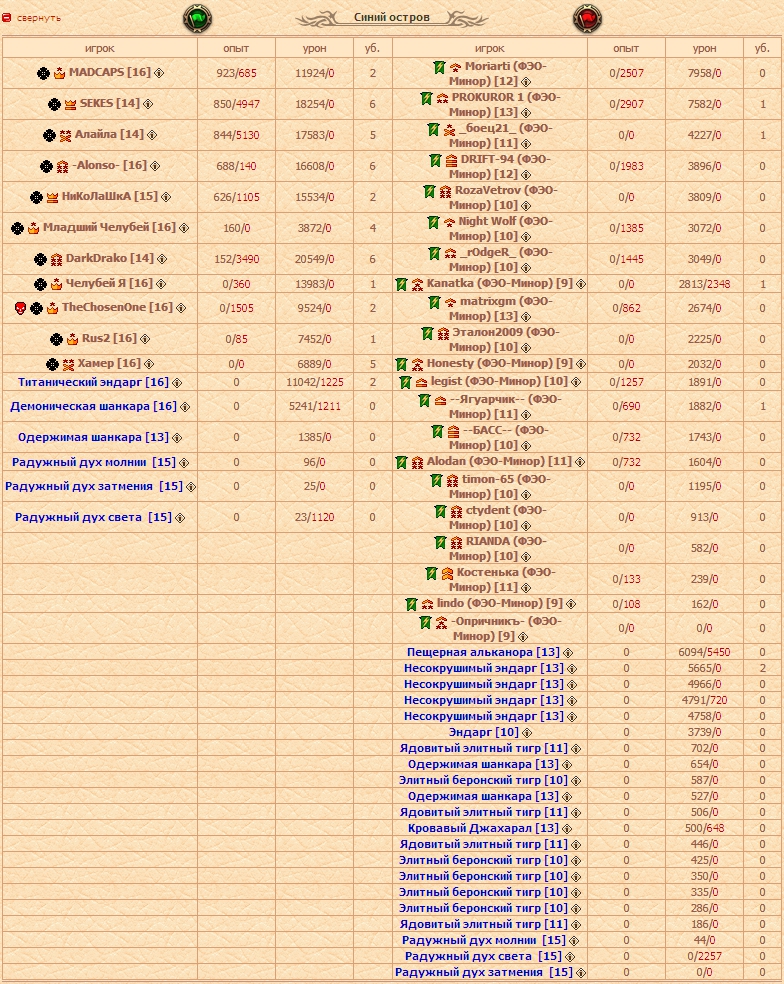Image resolution: width=784 pixels, height=984 pixels.
Task: Open info icon beside Титанический эндарг [16]
Action: tap(177, 383)
